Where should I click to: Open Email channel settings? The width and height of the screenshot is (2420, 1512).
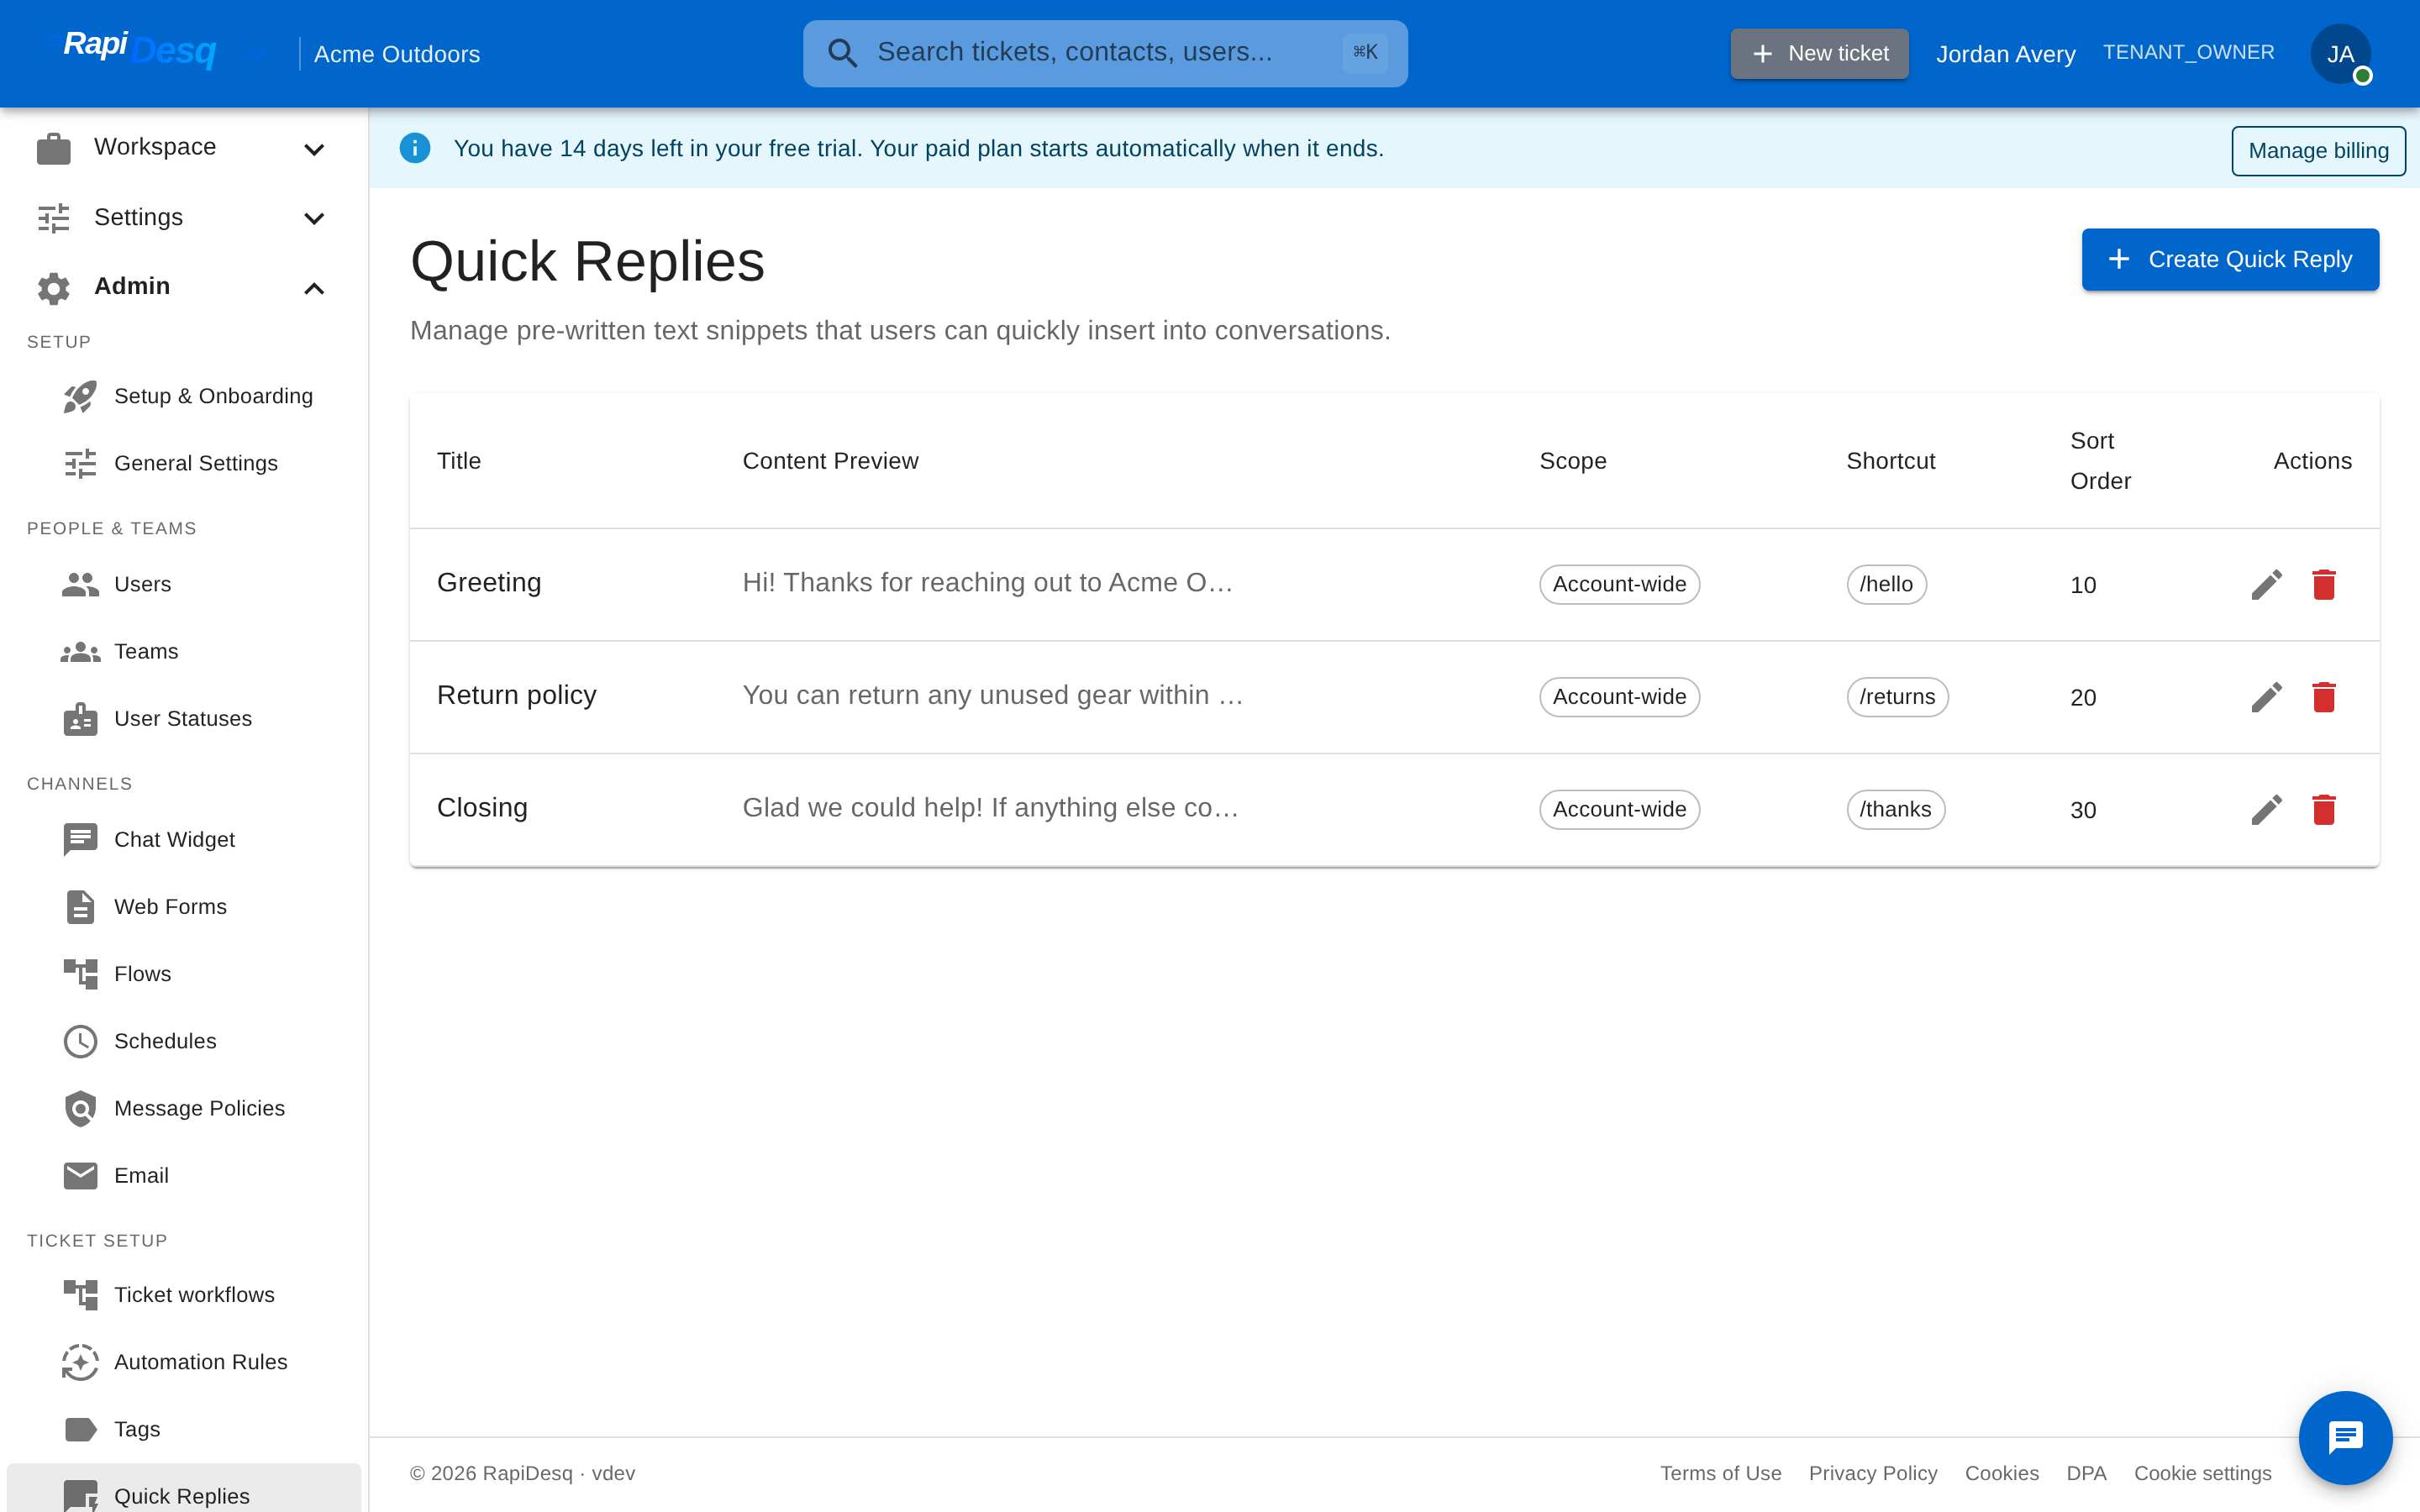coord(184,1176)
